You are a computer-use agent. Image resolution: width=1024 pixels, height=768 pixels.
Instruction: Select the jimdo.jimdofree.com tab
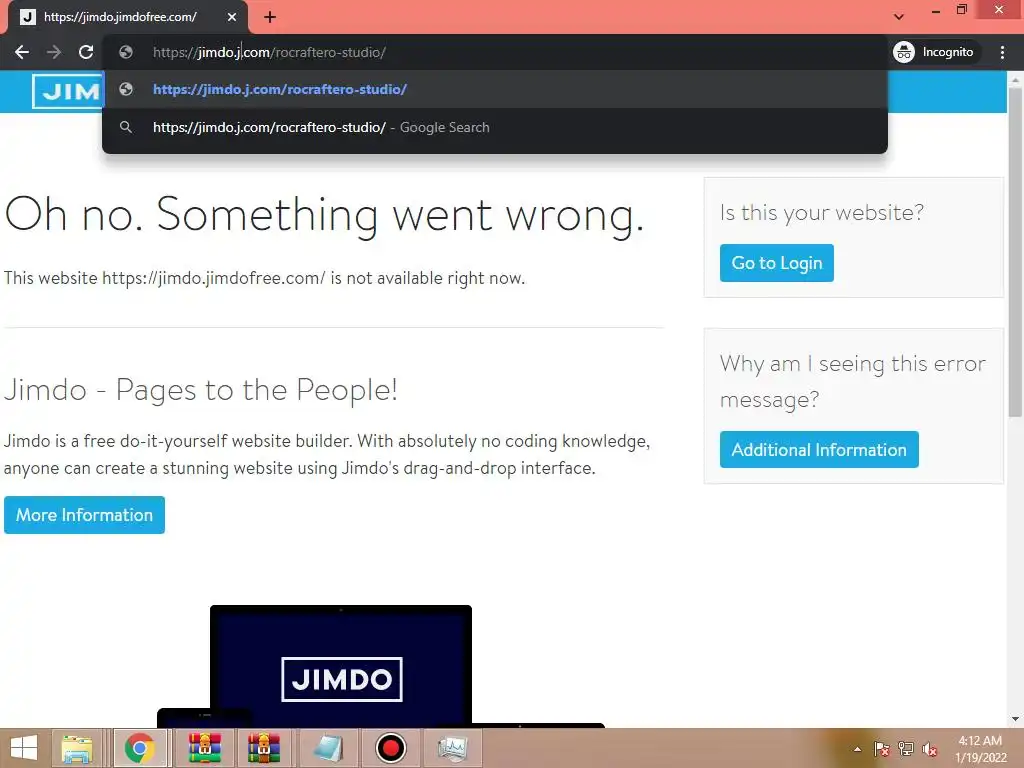click(x=127, y=17)
